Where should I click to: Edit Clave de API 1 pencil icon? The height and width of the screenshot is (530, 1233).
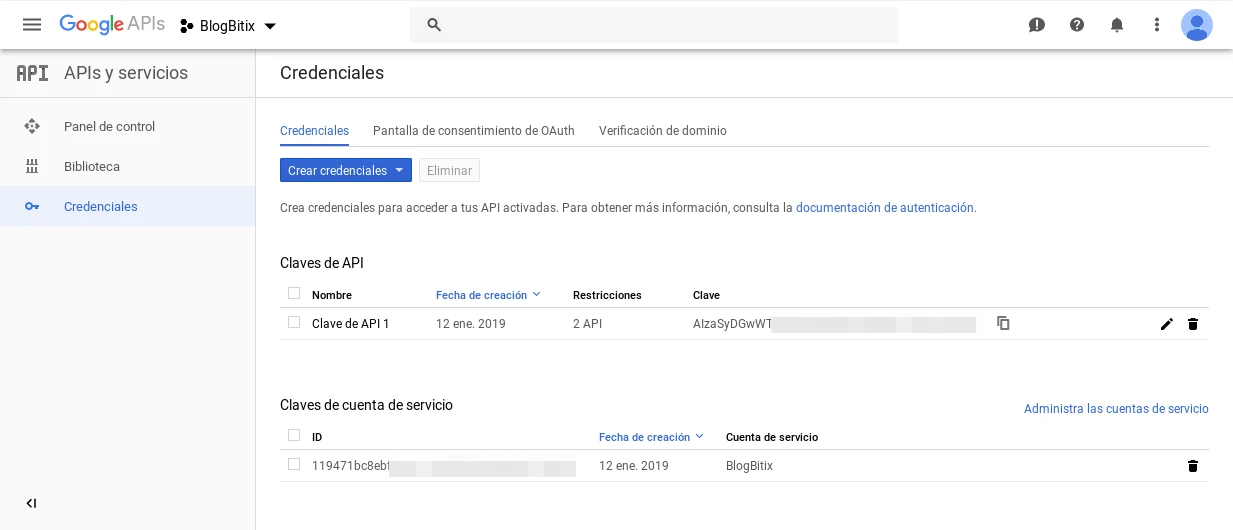click(x=1166, y=324)
